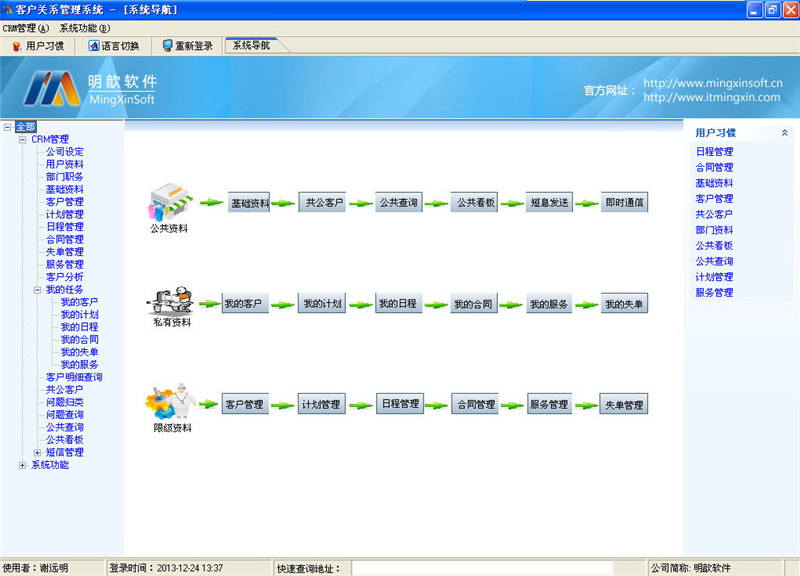Open 客户管理 link in 用户习惯 panel
The height and width of the screenshot is (576, 800).
[714, 198]
